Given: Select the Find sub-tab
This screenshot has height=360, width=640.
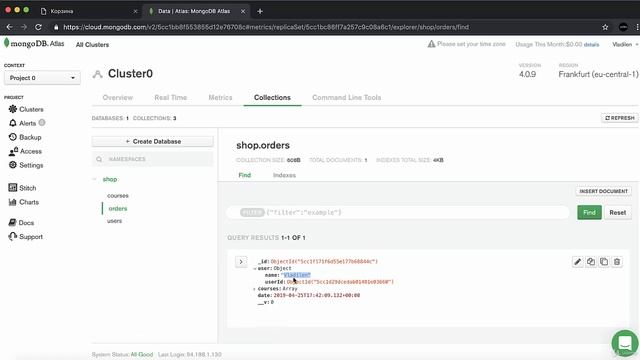Looking at the screenshot, I should coord(244,175).
